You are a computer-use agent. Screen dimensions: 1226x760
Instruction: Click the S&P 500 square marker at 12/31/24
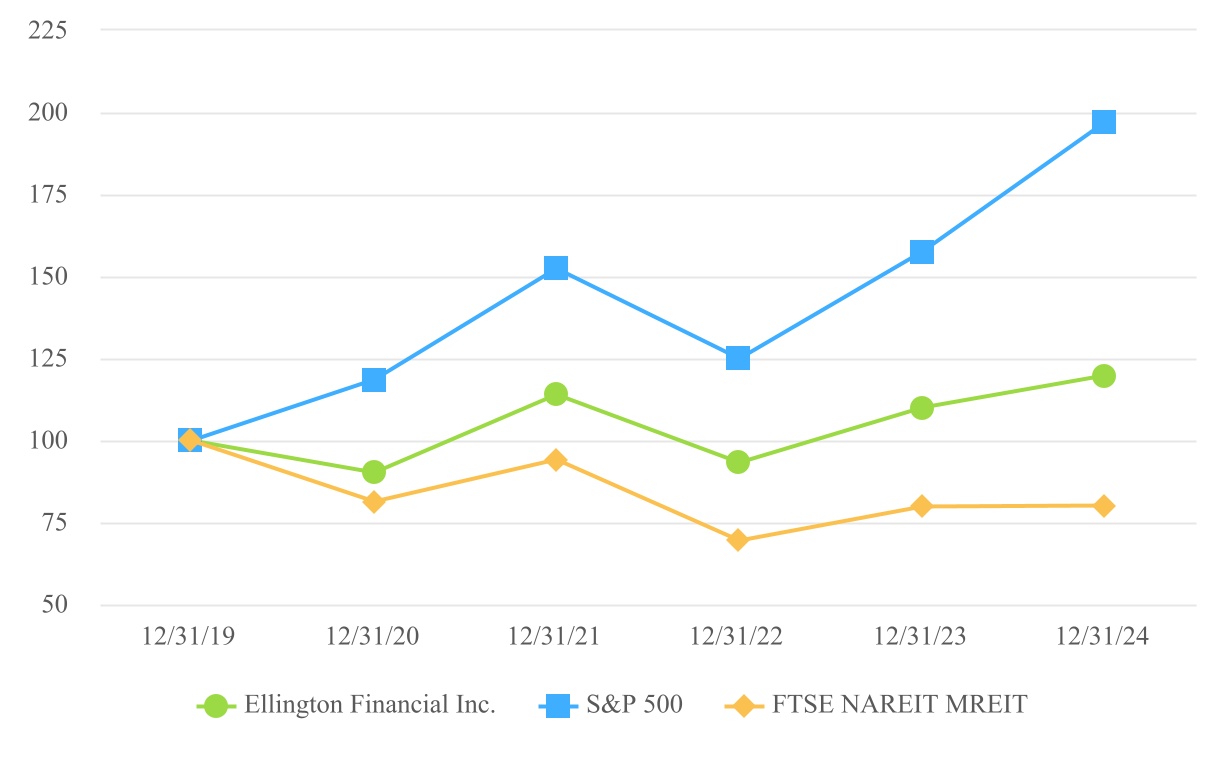pos(1104,122)
